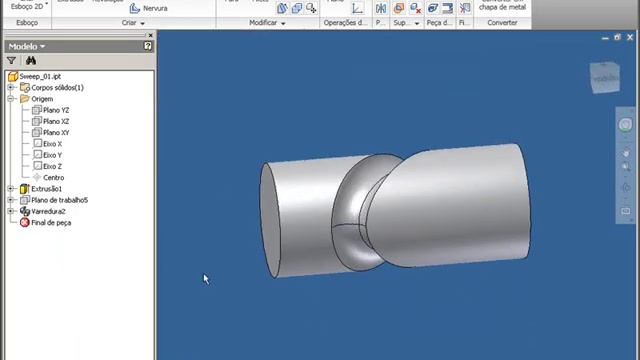Click the Converter panel label
The height and width of the screenshot is (360, 640).
coord(502,23)
